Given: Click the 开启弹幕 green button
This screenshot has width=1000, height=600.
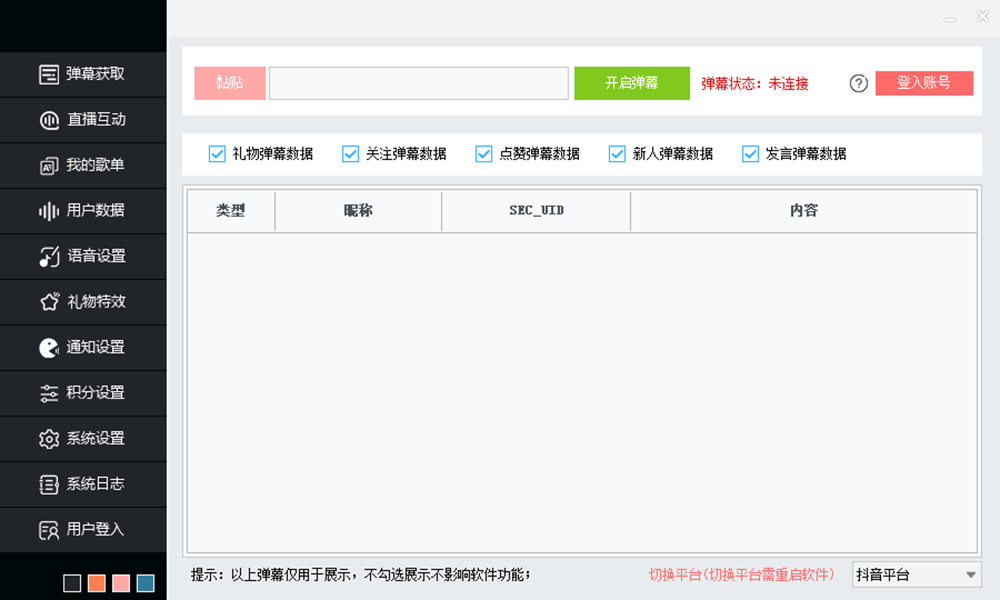Looking at the screenshot, I should [x=632, y=83].
